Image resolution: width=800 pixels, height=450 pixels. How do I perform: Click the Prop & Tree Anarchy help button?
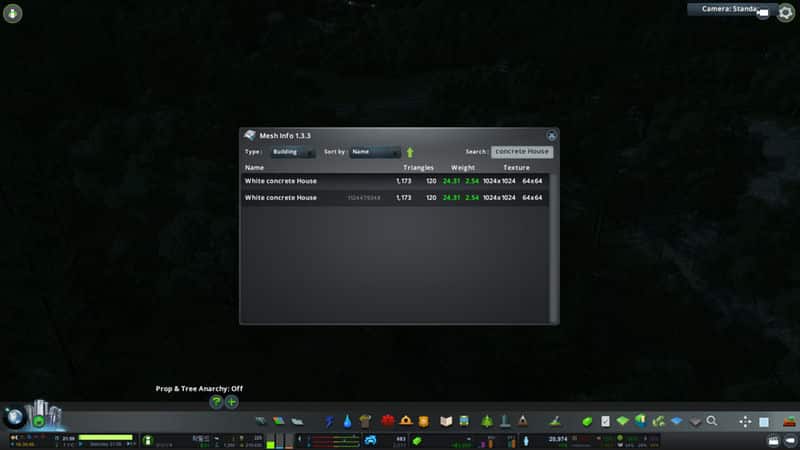click(216, 402)
